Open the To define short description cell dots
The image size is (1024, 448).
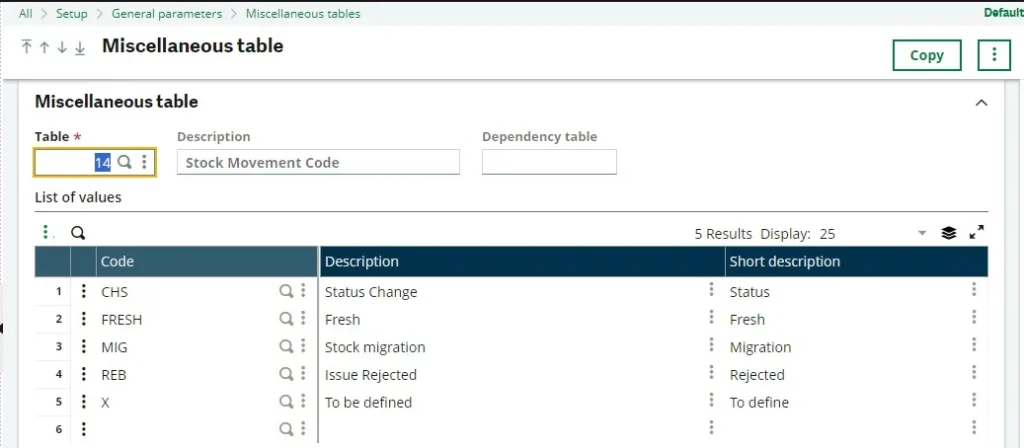[x=974, y=400]
